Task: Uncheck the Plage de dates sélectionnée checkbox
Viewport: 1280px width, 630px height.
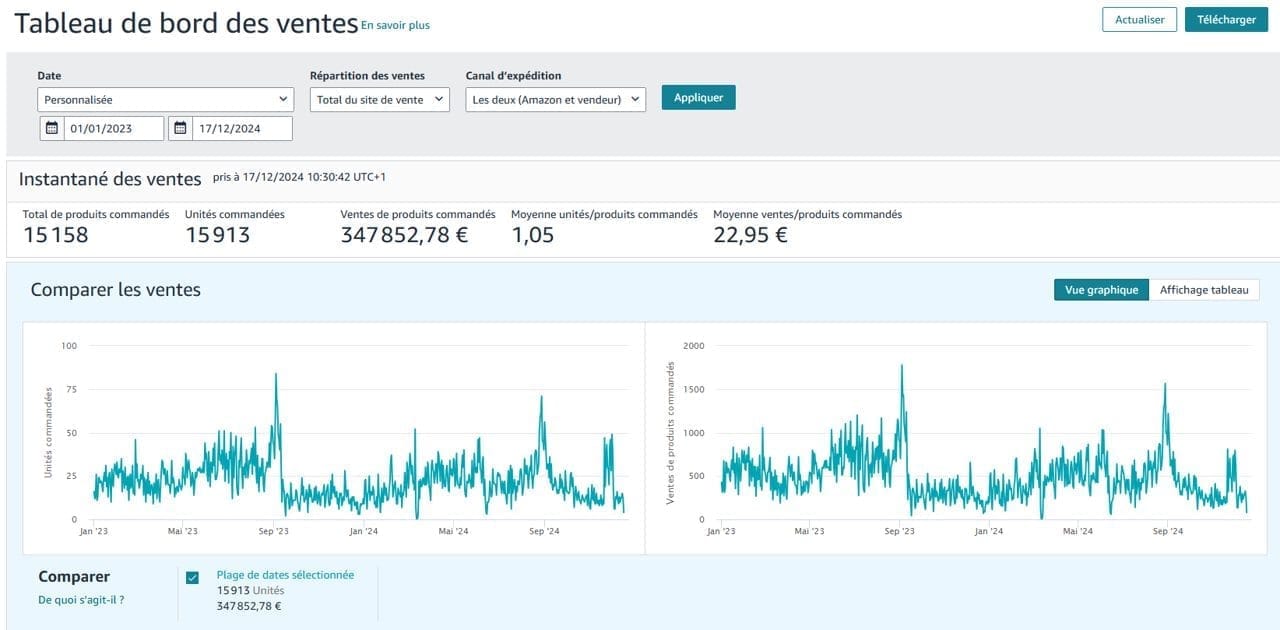Action: (192, 577)
